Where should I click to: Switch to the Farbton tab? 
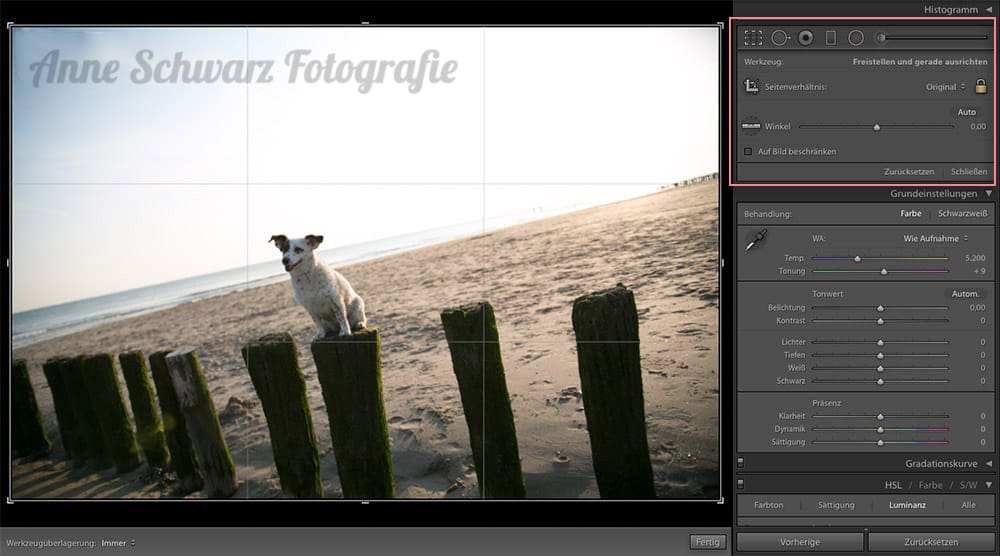(768, 505)
